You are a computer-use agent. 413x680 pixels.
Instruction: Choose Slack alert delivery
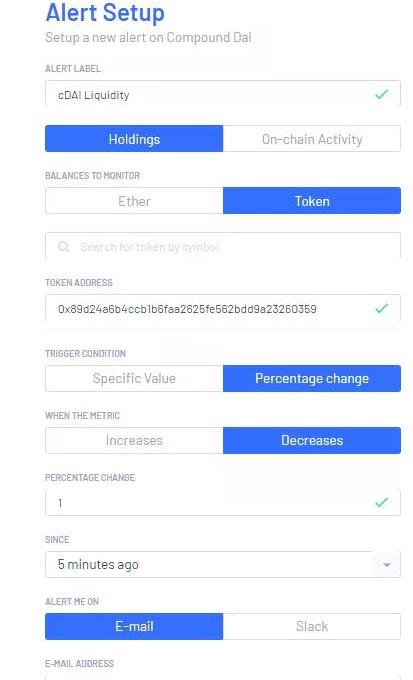(x=312, y=626)
